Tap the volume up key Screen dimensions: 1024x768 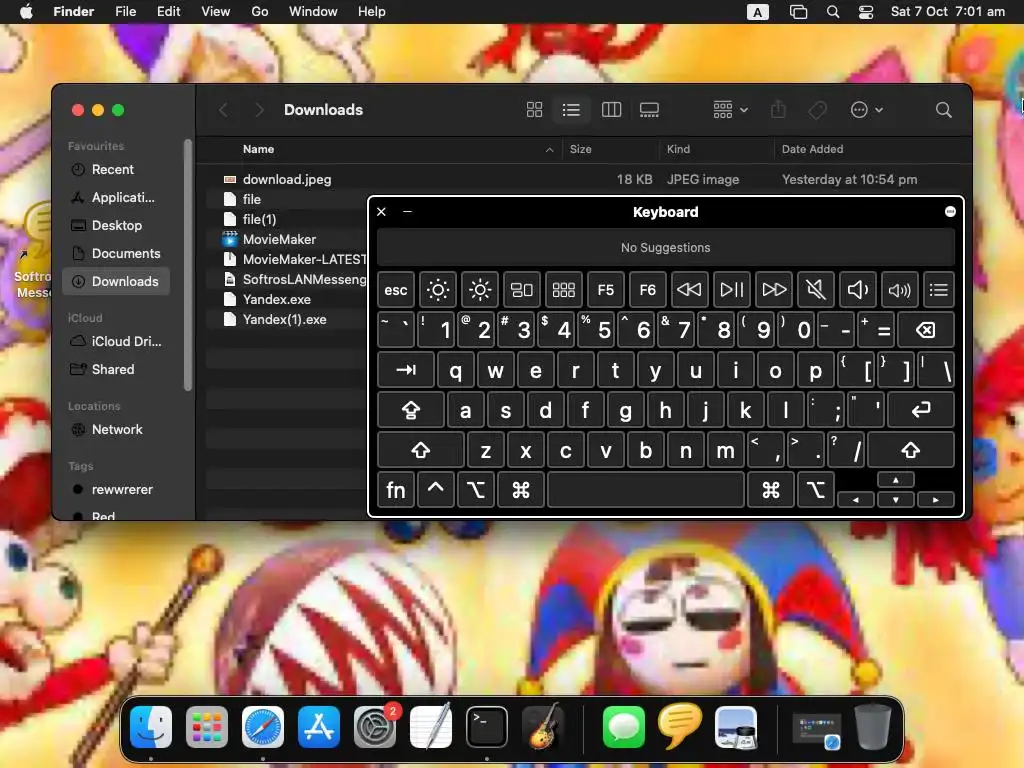[899, 290]
